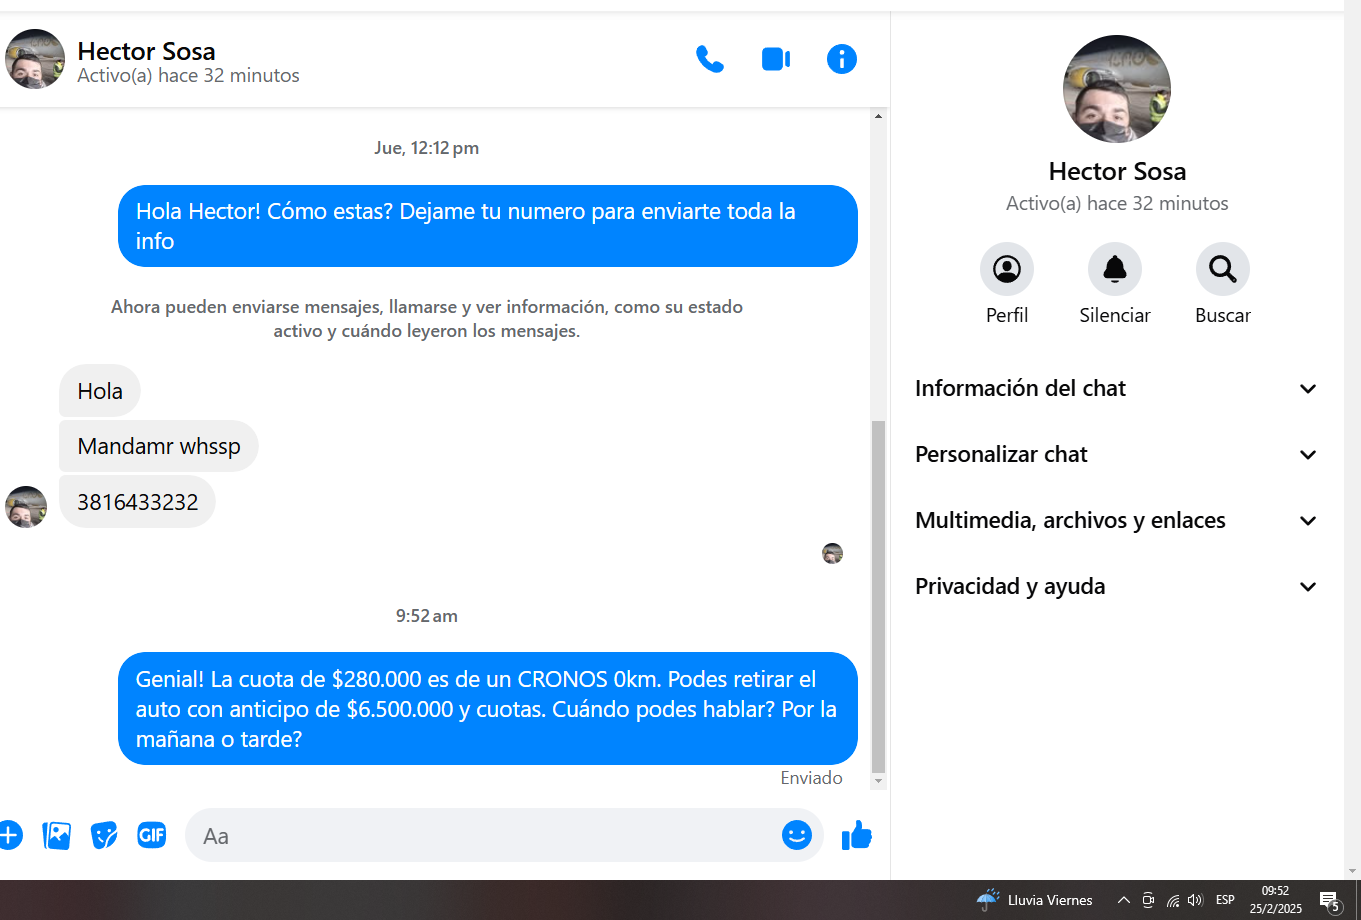Attach a photo using the image icon

57,835
